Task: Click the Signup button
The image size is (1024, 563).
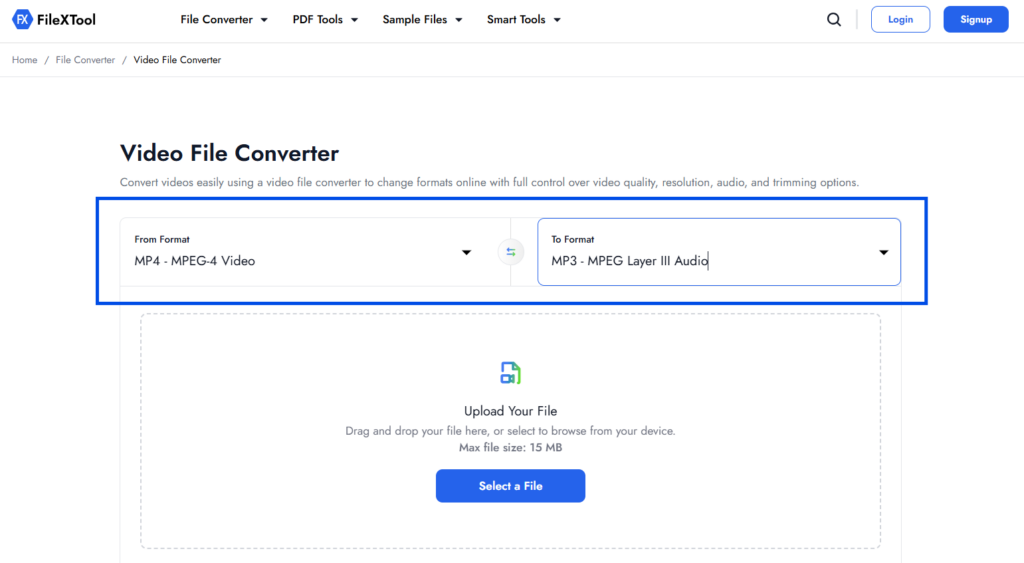Action: 976,20
